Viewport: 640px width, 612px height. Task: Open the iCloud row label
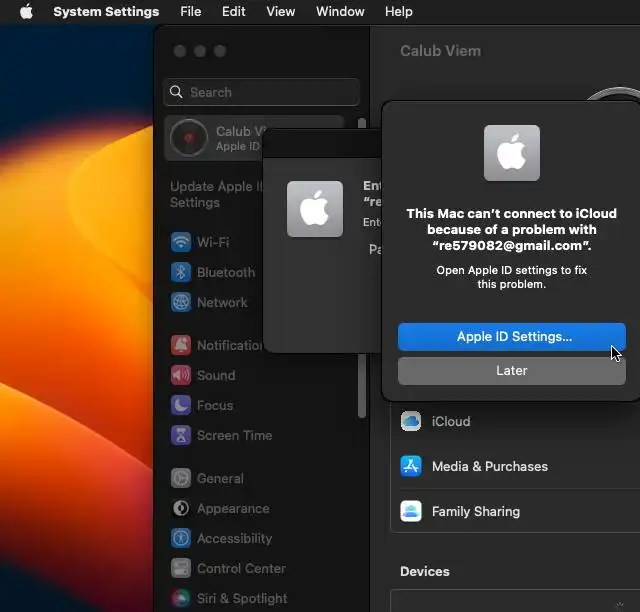pos(451,421)
